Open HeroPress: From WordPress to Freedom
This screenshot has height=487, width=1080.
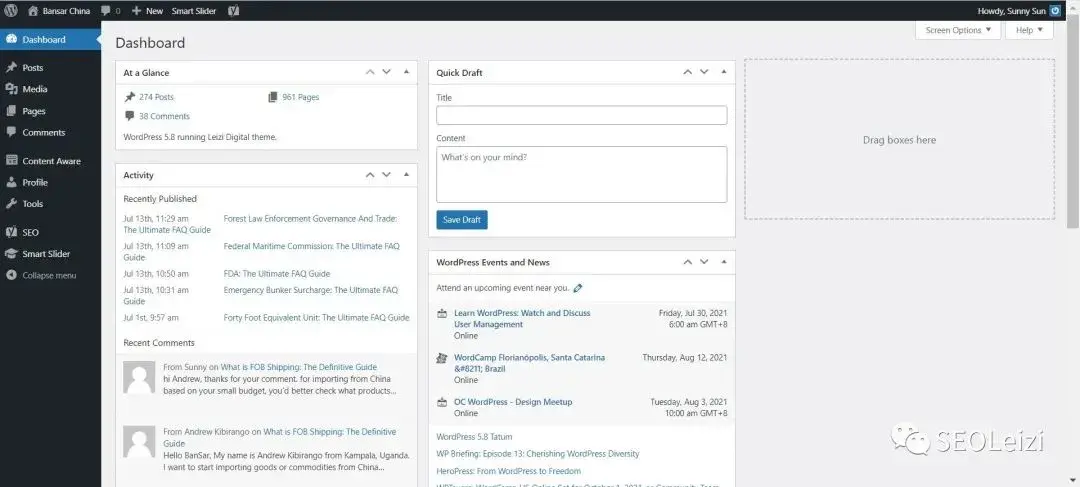pos(508,471)
